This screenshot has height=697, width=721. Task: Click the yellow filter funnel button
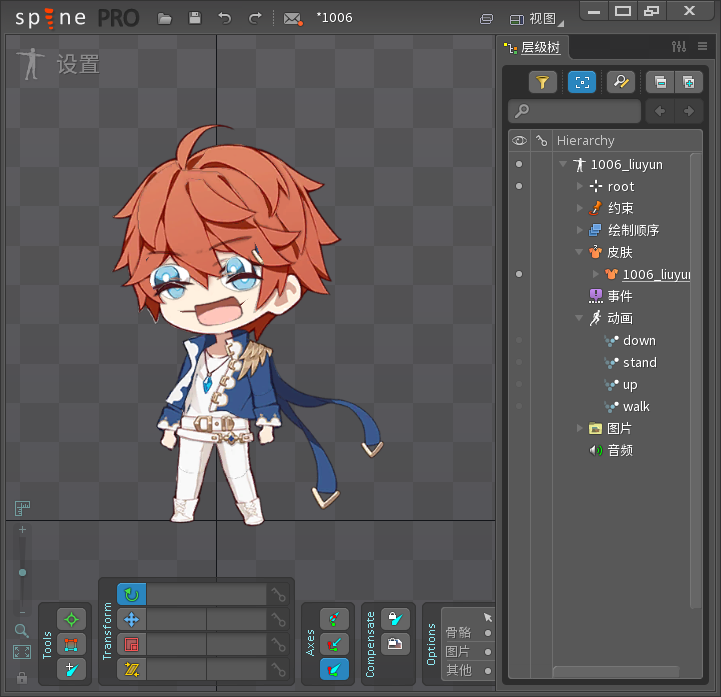tap(543, 82)
